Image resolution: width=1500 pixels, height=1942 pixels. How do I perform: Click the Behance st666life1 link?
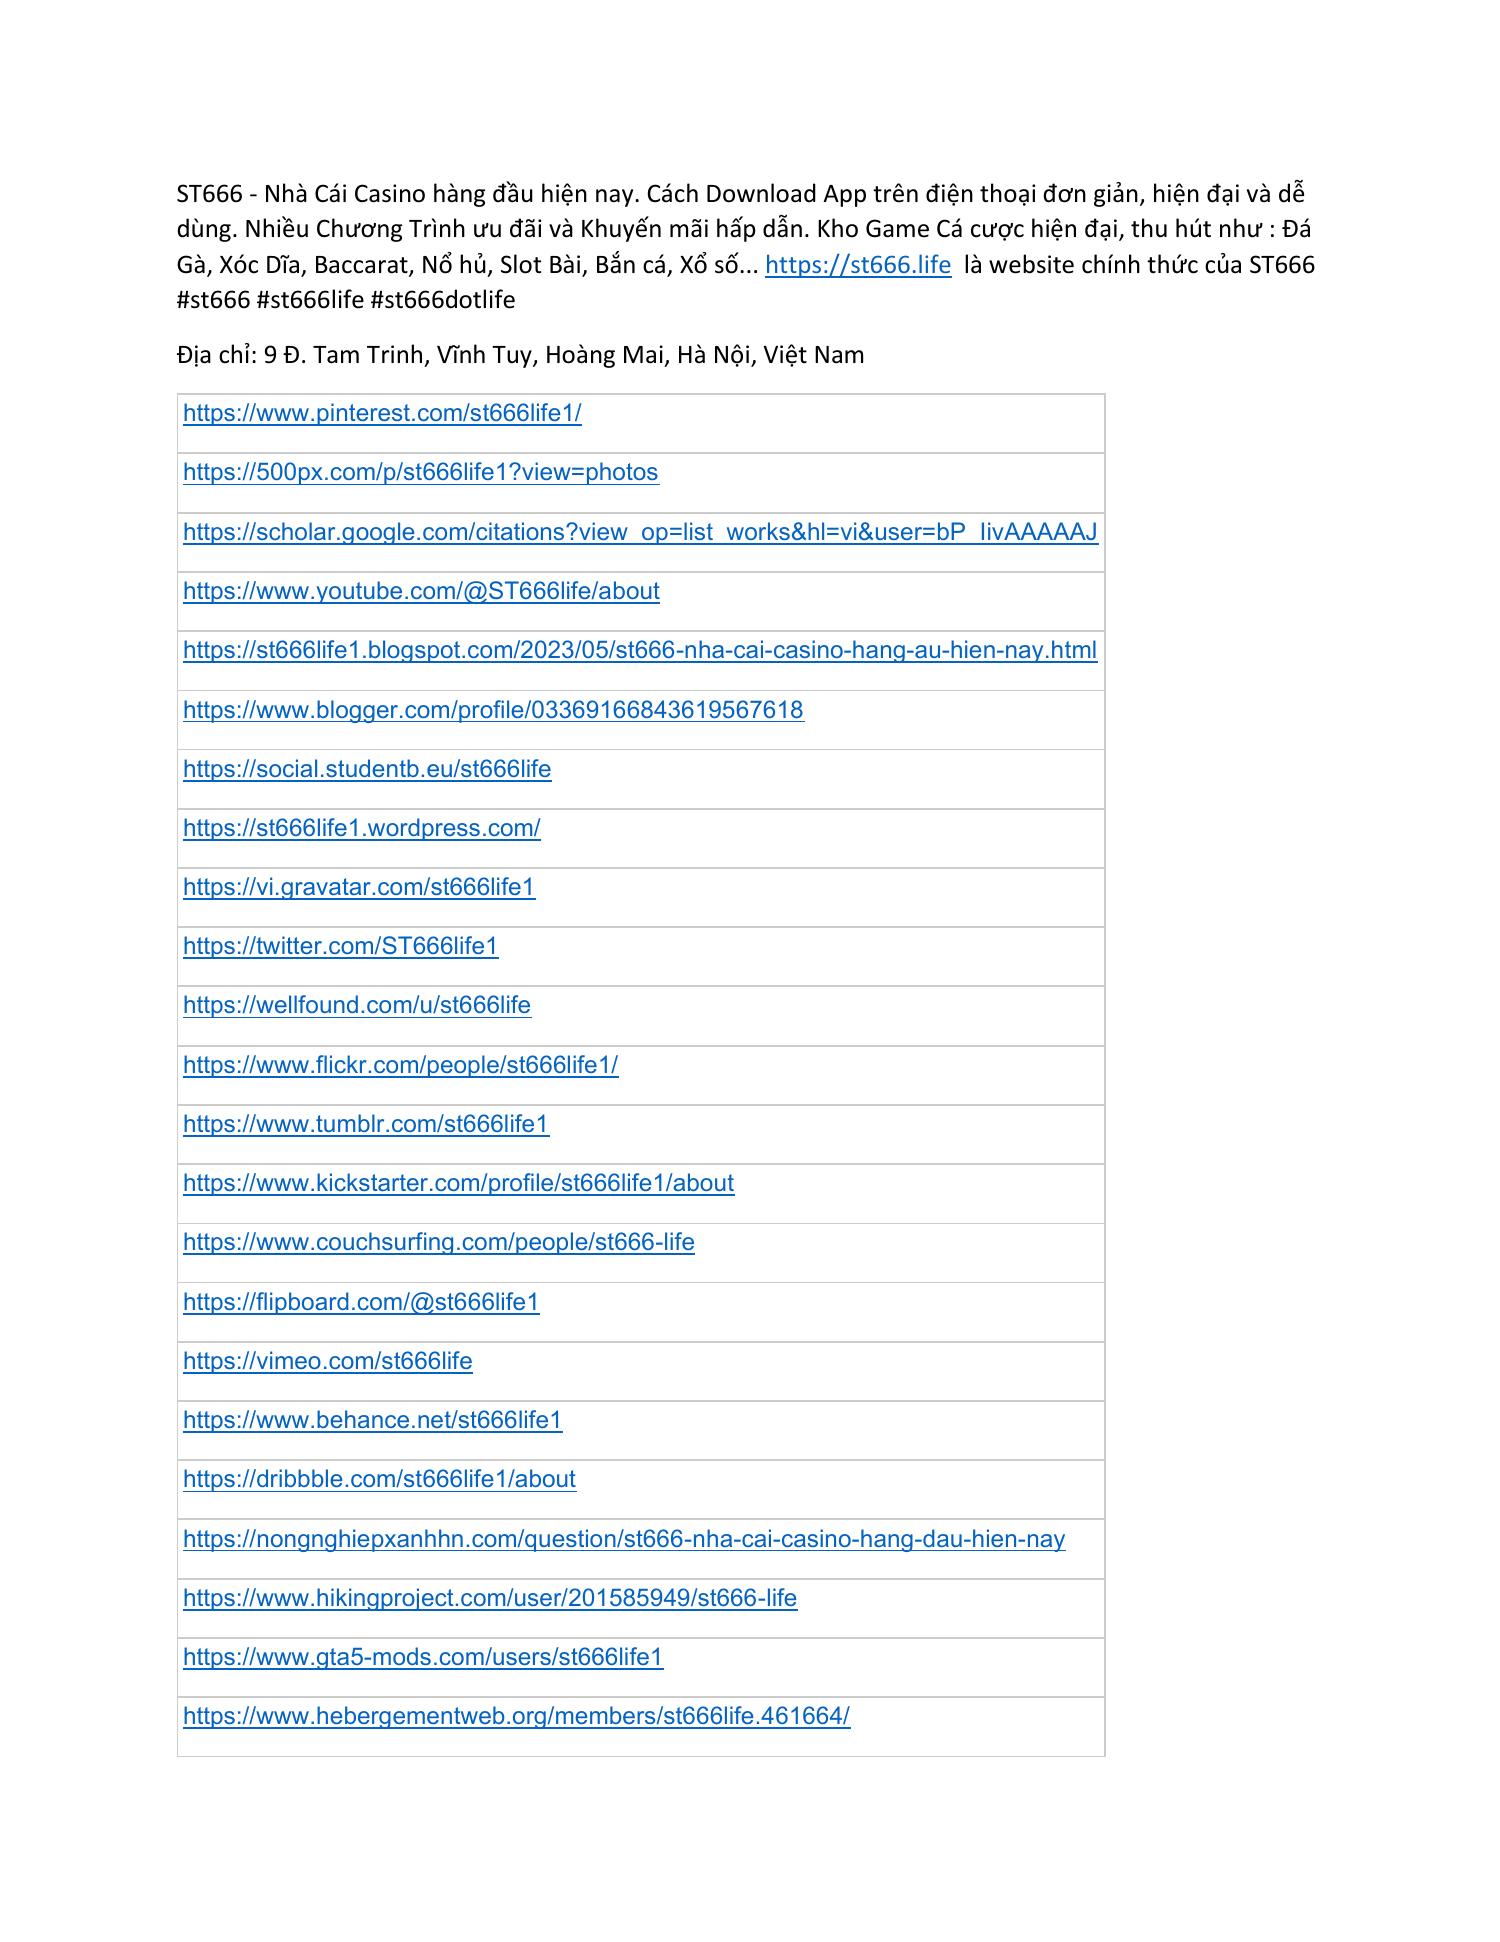pos(373,1420)
